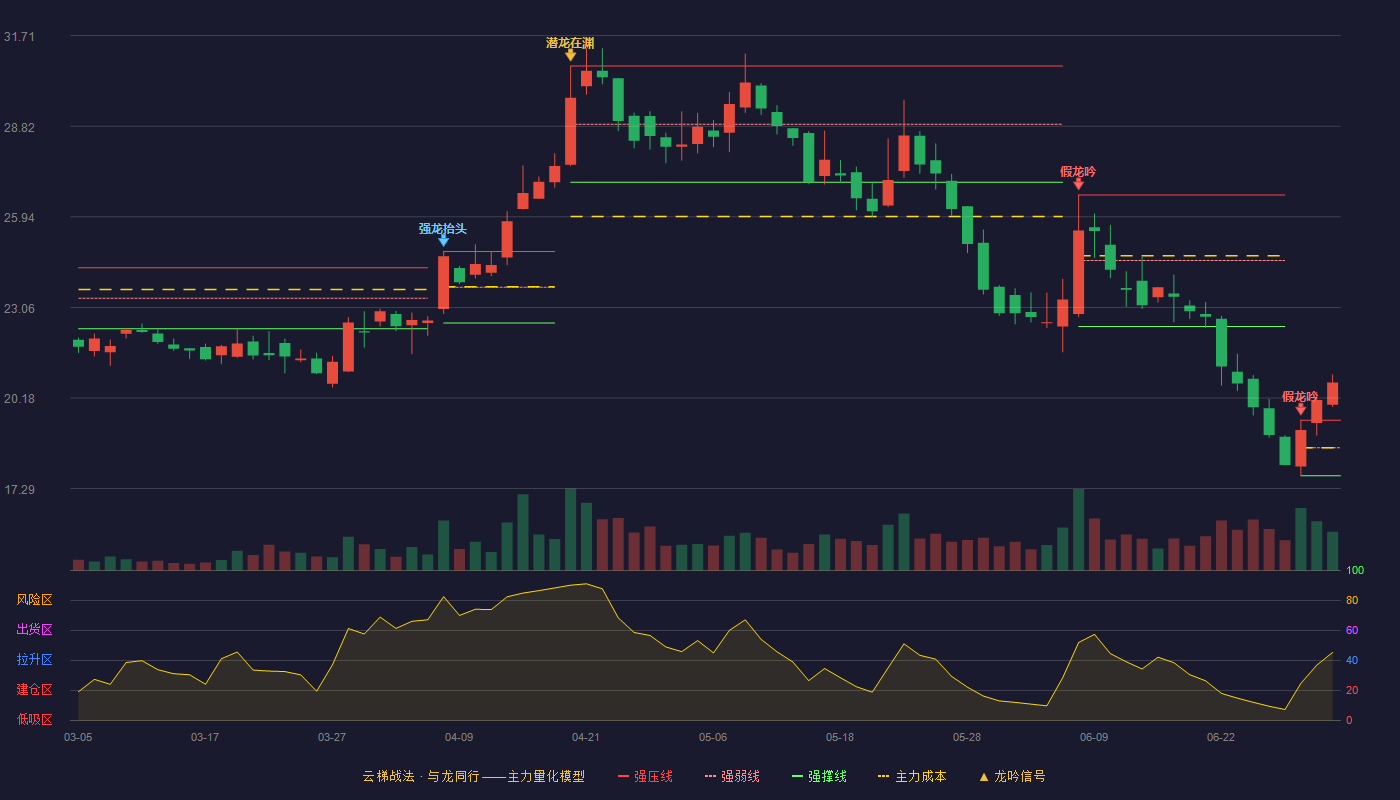Click the 05-28 date label
The height and width of the screenshot is (800, 1400).
(x=967, y=737)
